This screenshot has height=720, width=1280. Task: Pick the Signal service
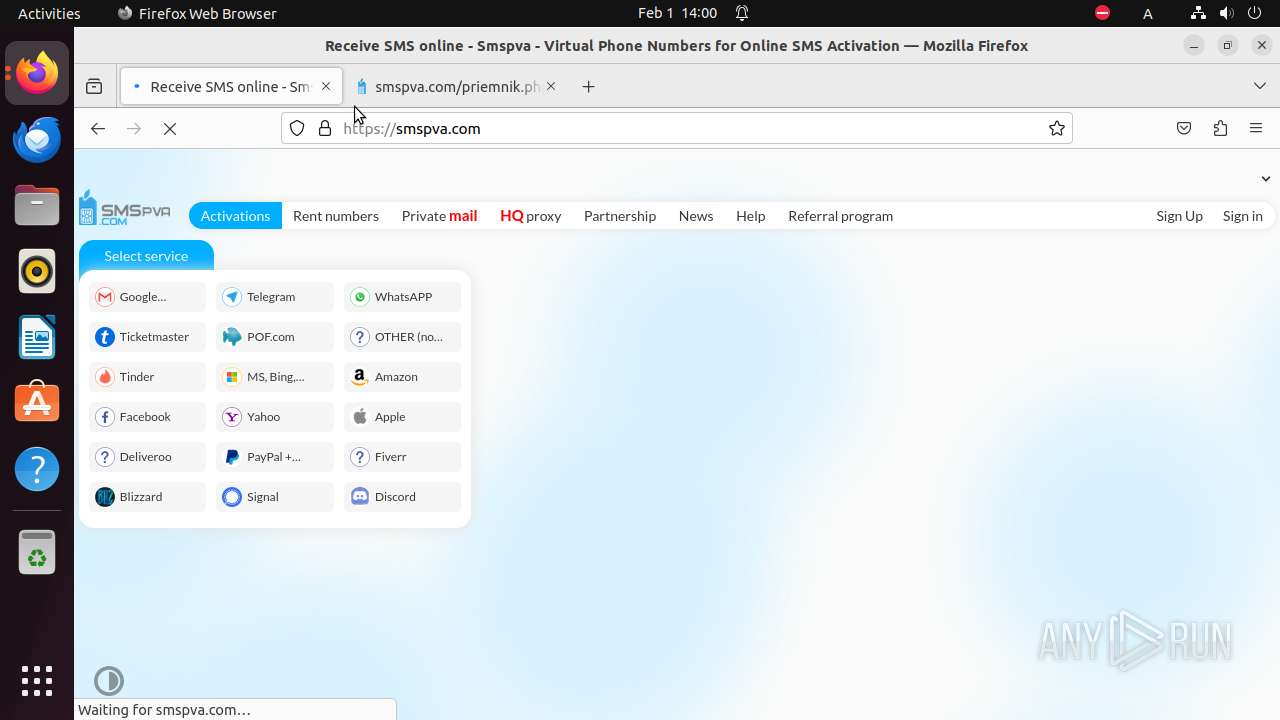tap(275, 497)
